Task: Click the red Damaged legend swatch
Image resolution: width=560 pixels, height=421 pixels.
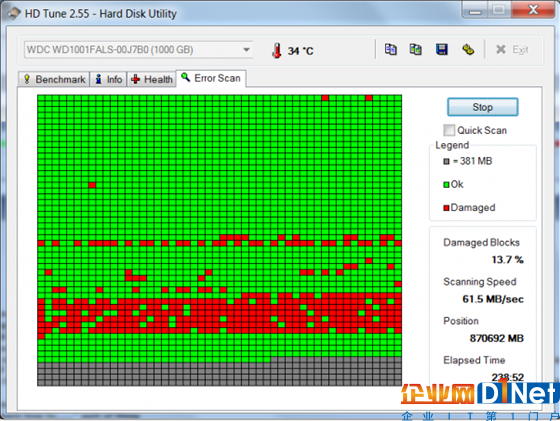Action: 446,208
